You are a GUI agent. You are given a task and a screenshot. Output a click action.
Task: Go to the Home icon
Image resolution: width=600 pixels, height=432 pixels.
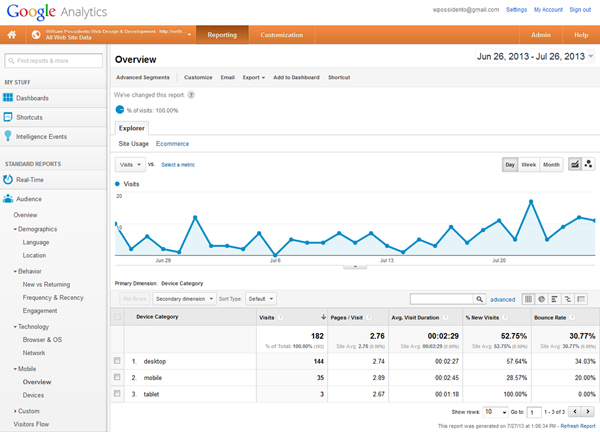tap(12, 35)
